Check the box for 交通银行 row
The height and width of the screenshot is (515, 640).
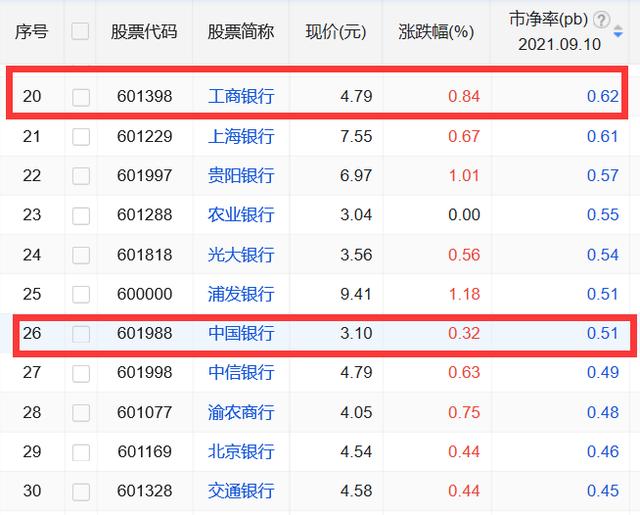(81, 492)
